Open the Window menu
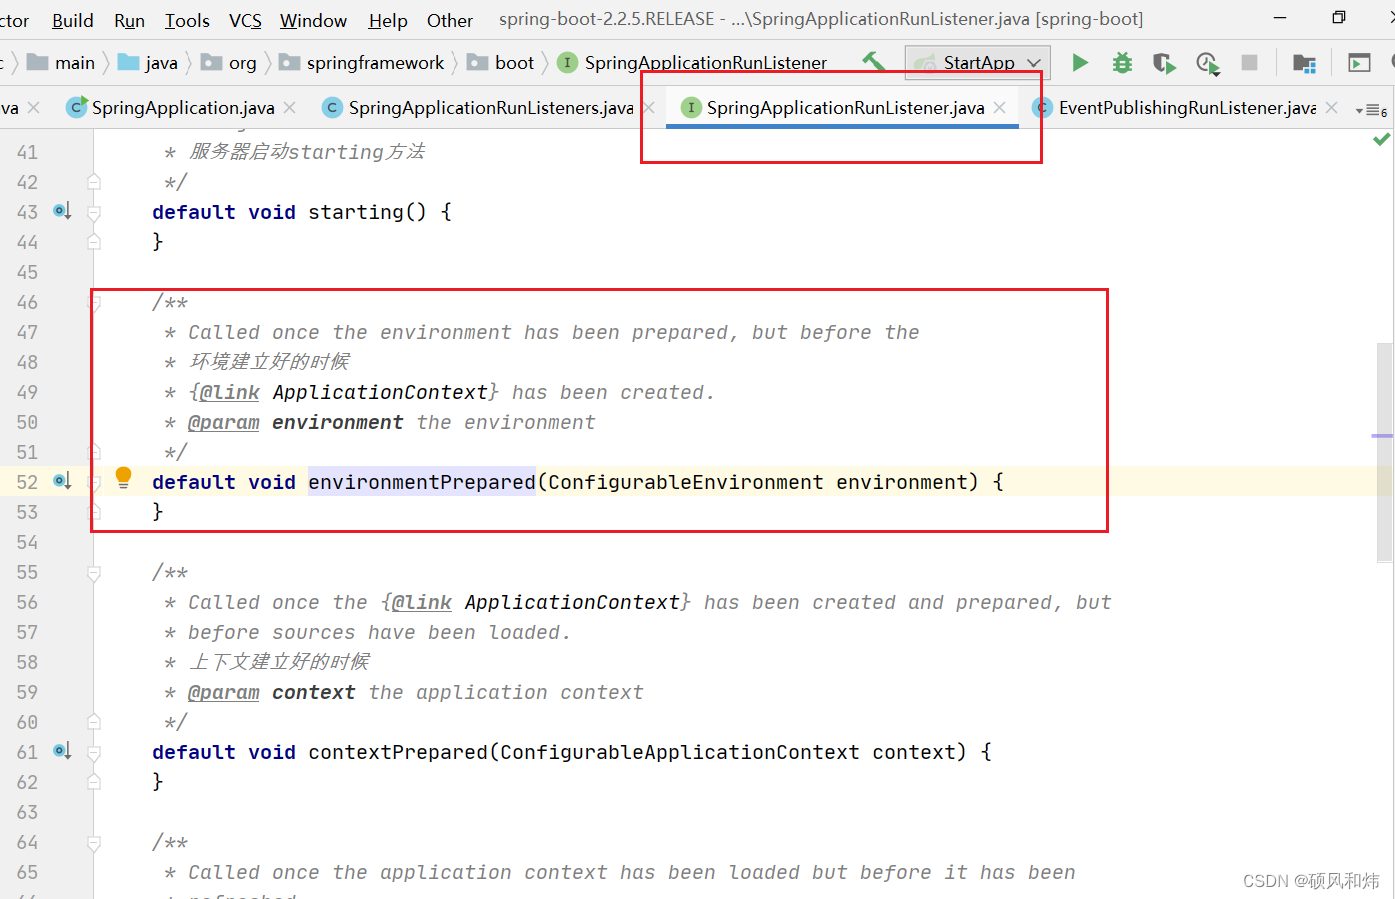 [x=313, y=20]
